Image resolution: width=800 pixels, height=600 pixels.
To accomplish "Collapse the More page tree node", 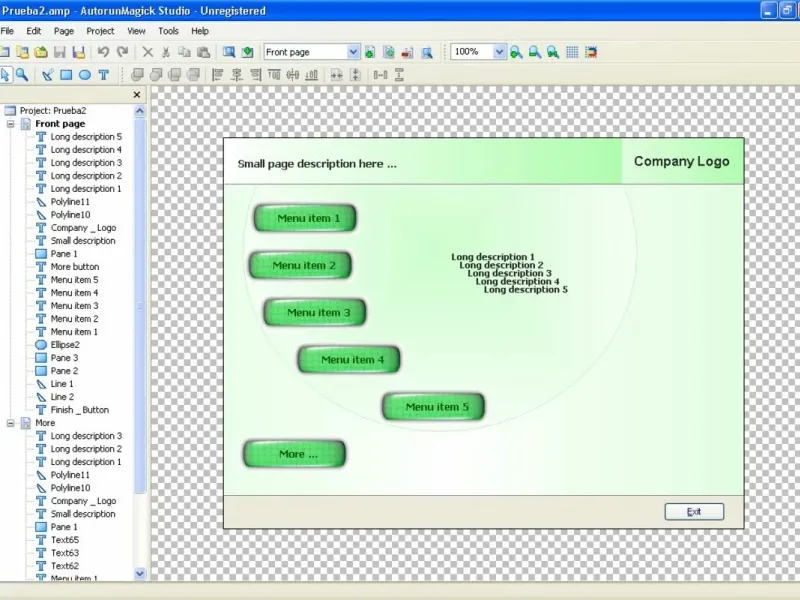I will click(x=10, y=423).
